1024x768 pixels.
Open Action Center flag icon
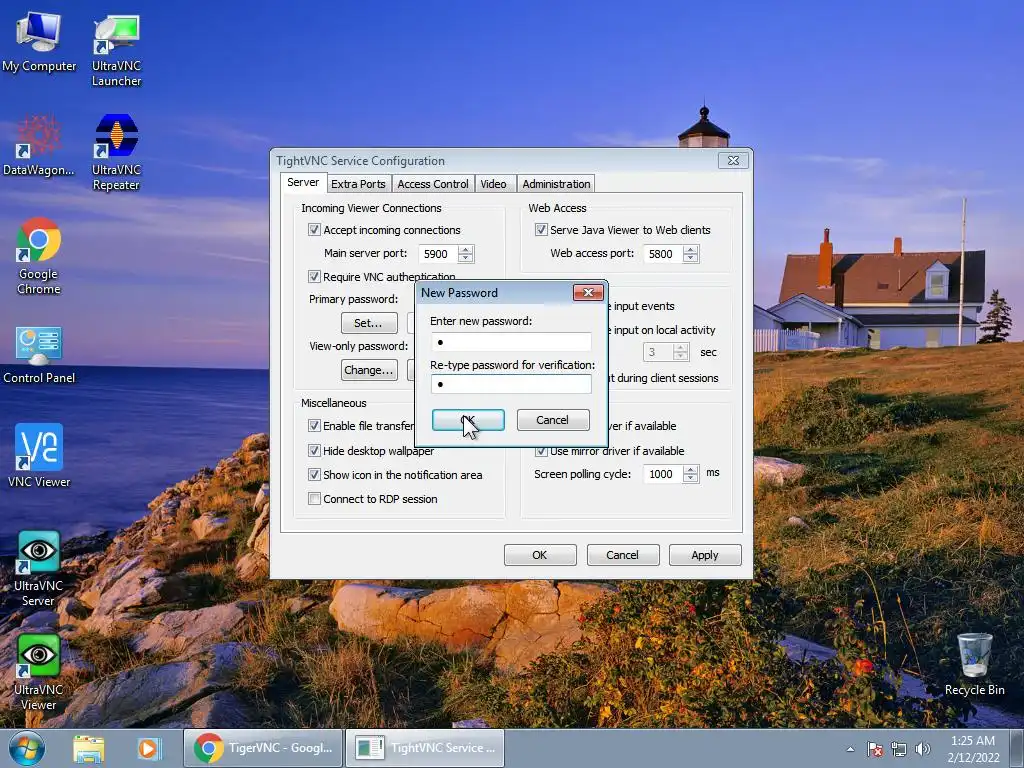click(875, 749)
